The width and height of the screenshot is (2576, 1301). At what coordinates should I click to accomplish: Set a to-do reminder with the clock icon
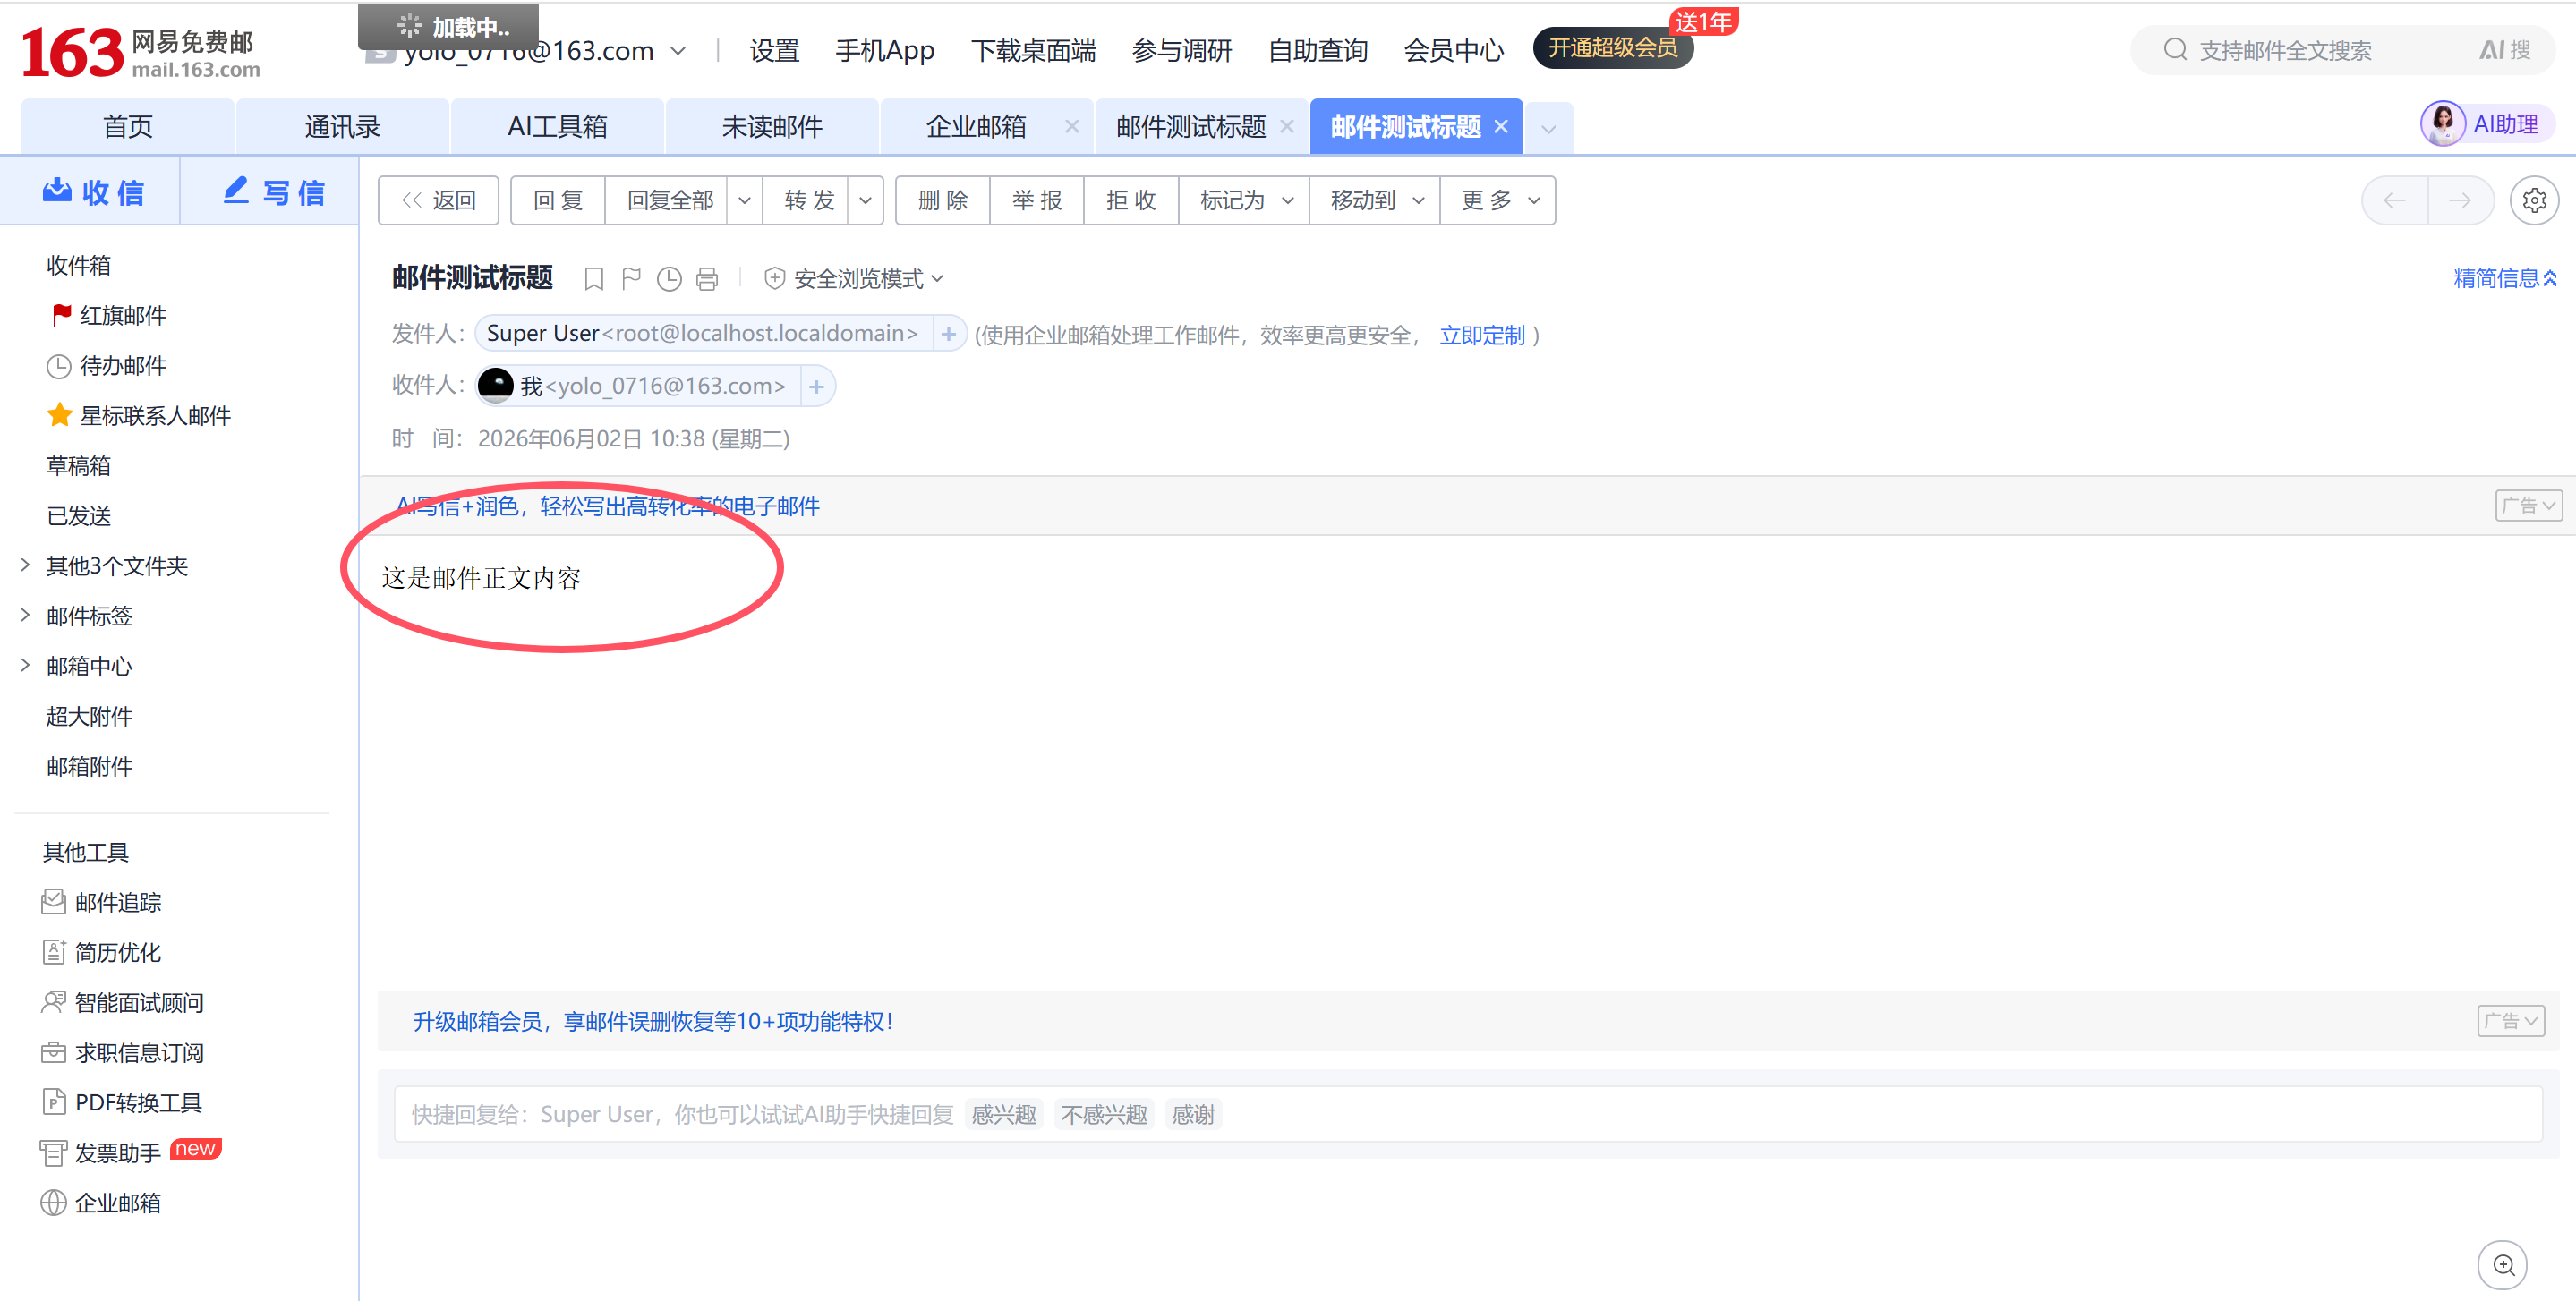(x=669, y=279)
